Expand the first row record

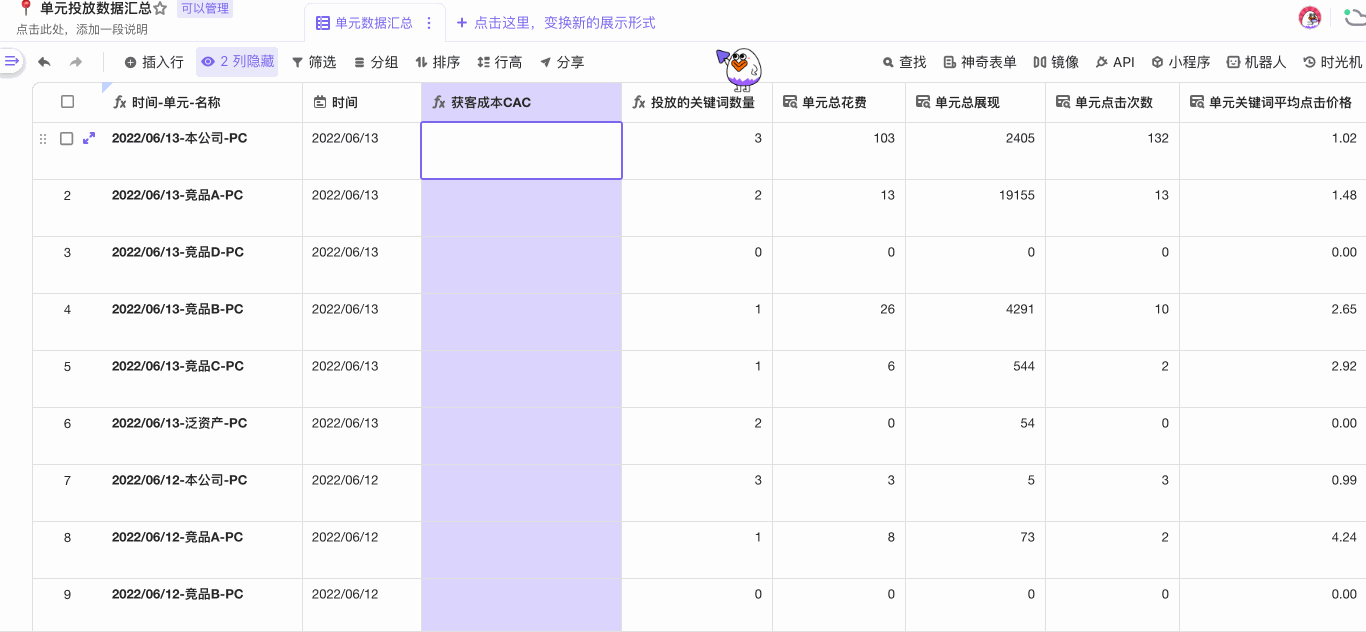click(89, 139)
